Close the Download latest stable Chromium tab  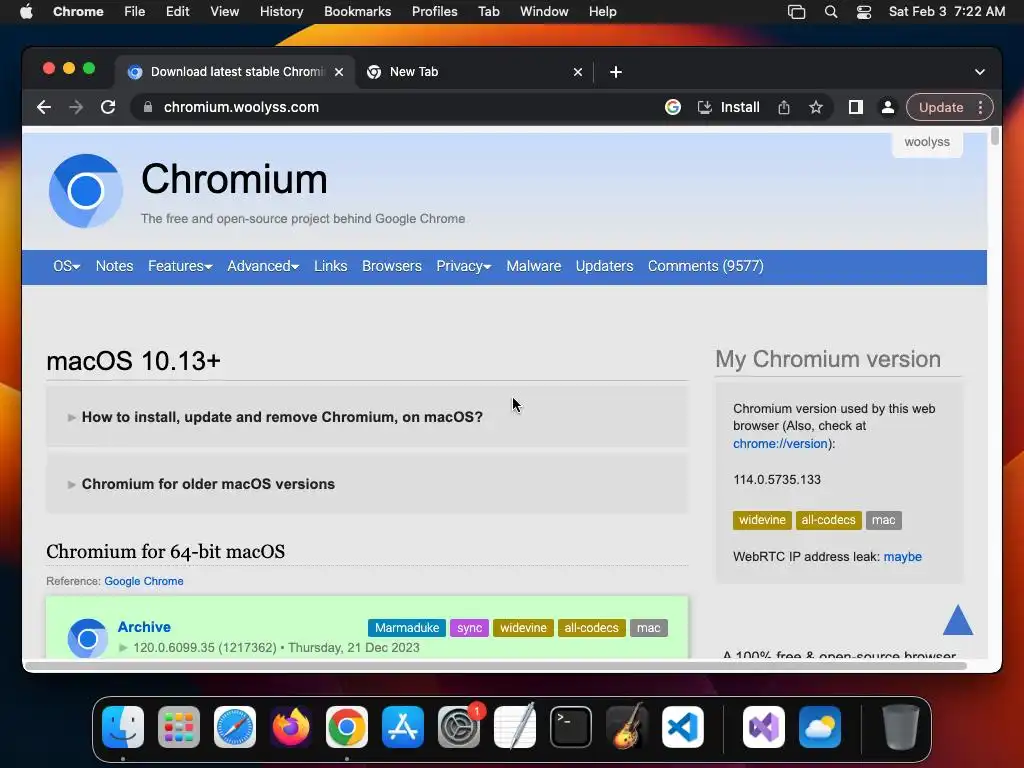pyautogui.click(x=339, y=72)
